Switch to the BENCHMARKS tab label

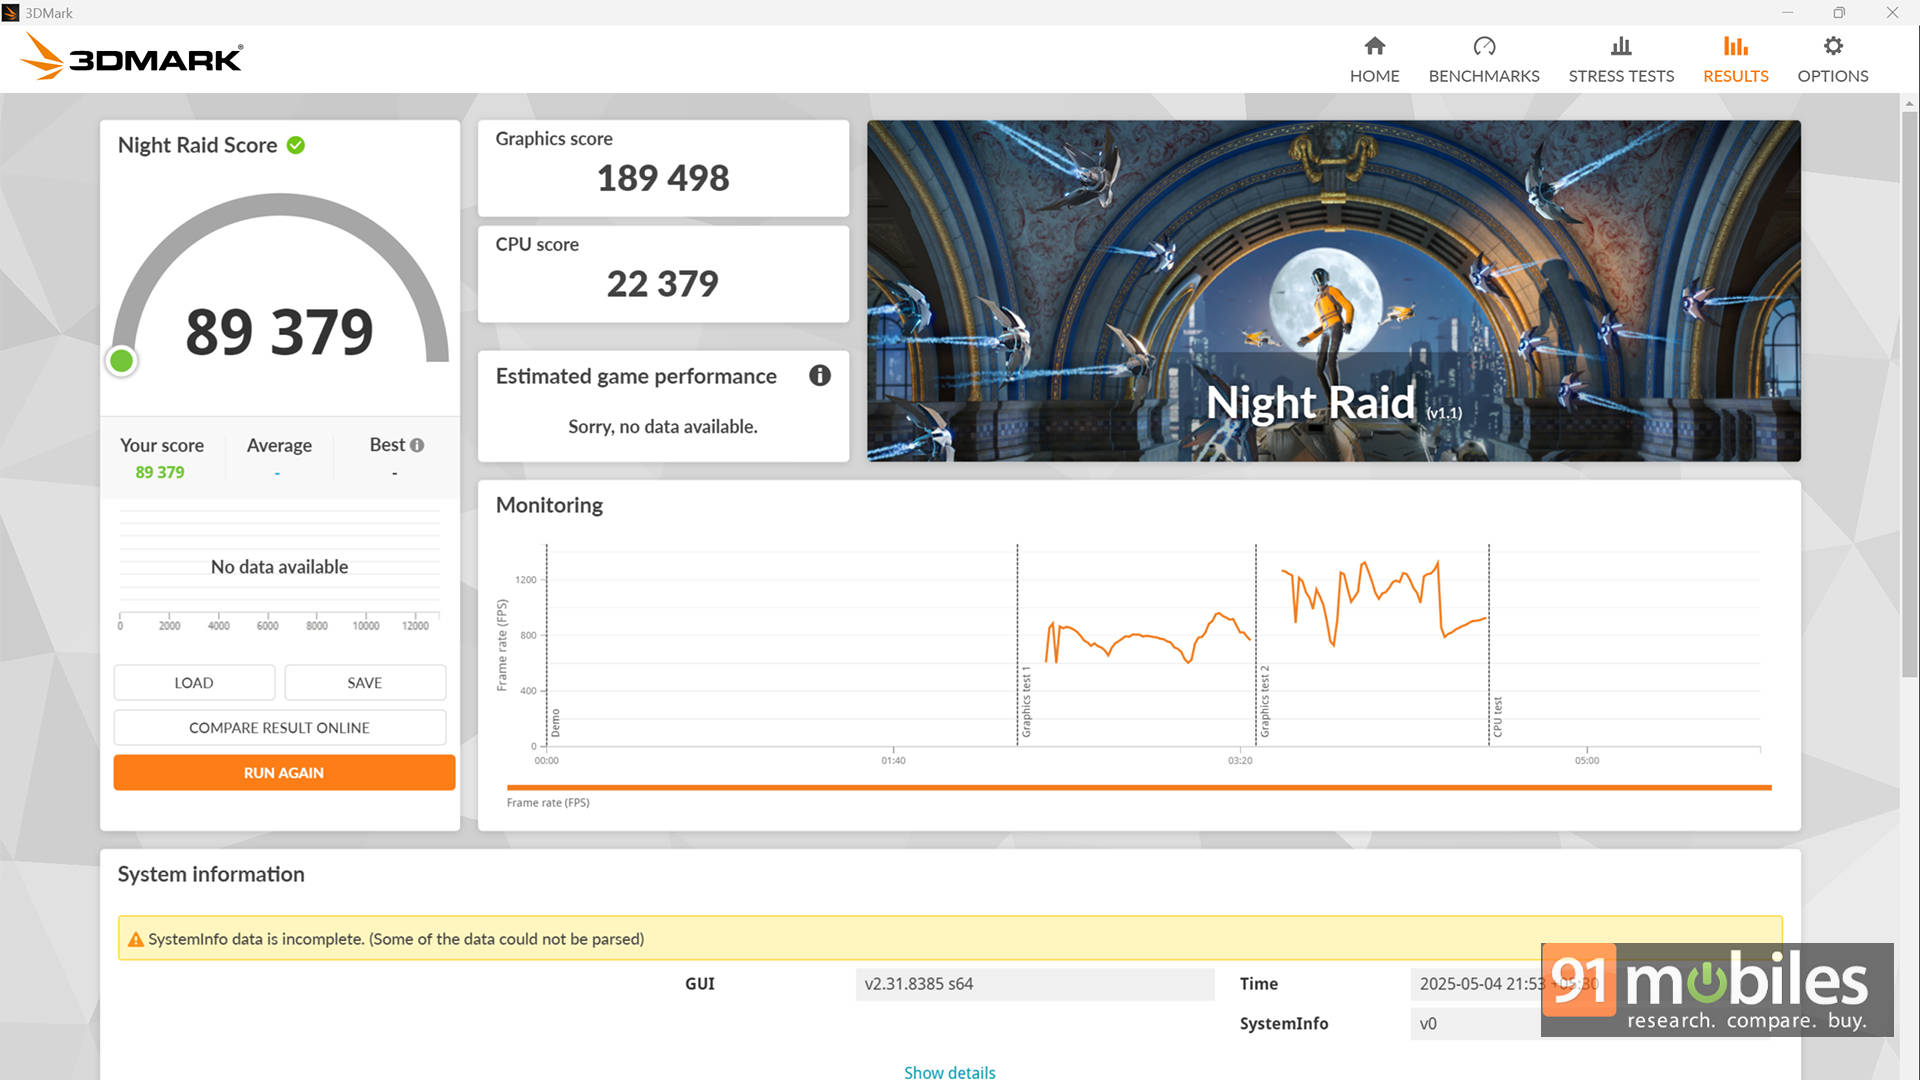(x=1484, y=76)
